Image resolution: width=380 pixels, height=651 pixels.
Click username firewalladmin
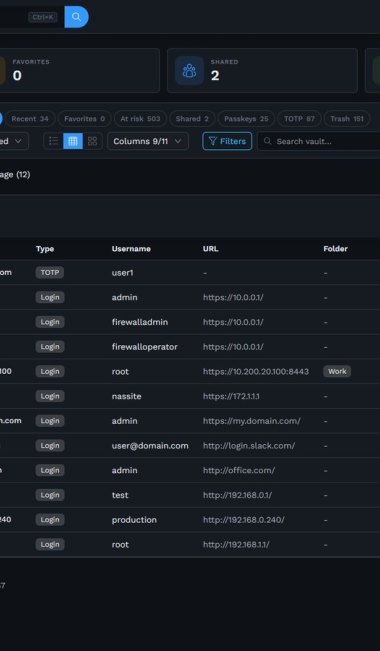click(x=140, y=322)
